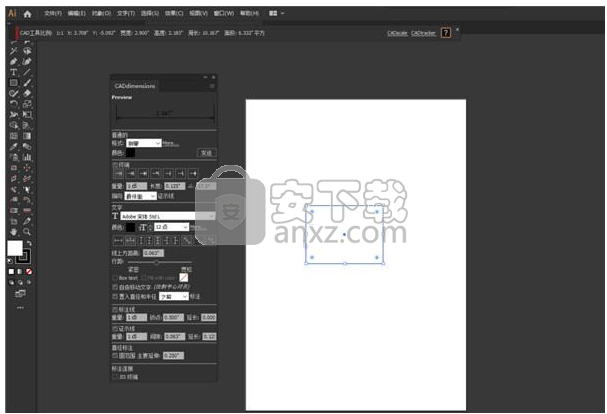
Task: Toggle the 证示线 checkbox
Action: point(115,329)
